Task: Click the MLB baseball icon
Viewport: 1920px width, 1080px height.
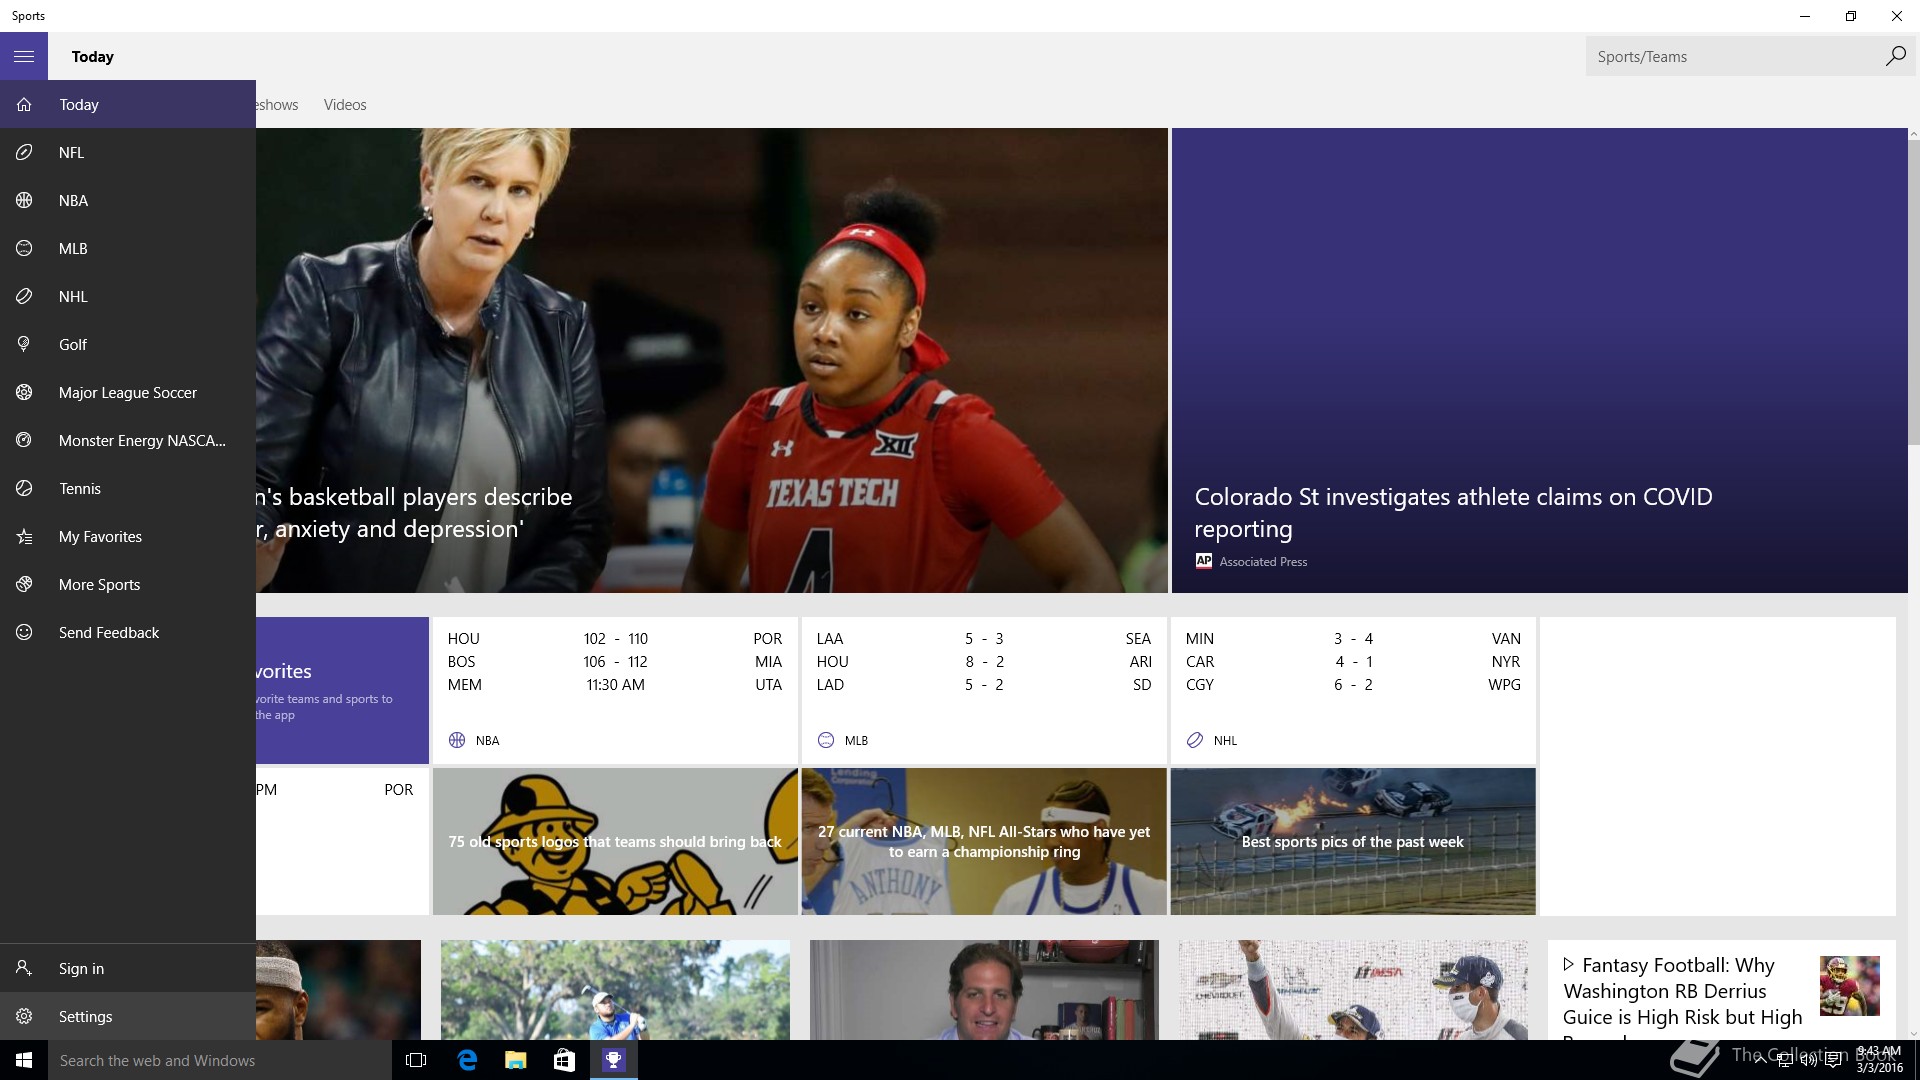Action: [24, 248]
